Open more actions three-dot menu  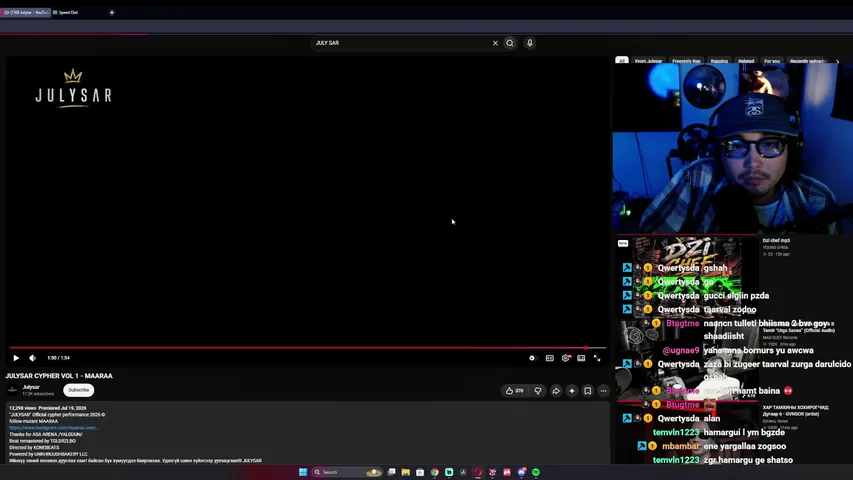603,391
